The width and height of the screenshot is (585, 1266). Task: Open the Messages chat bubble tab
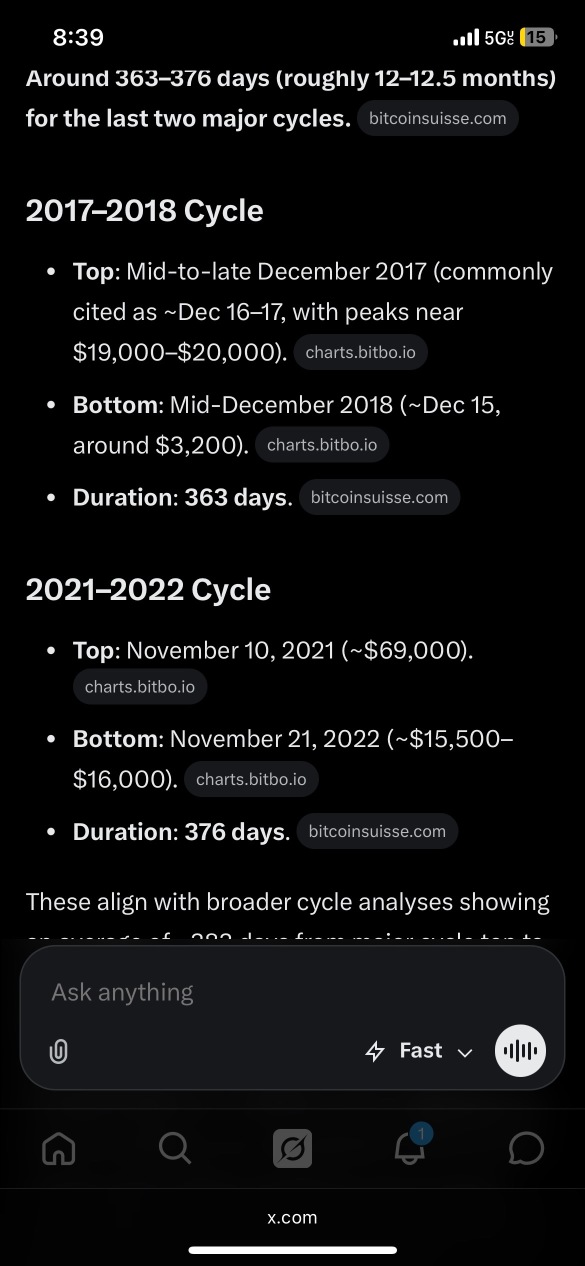coord(526,1148)
